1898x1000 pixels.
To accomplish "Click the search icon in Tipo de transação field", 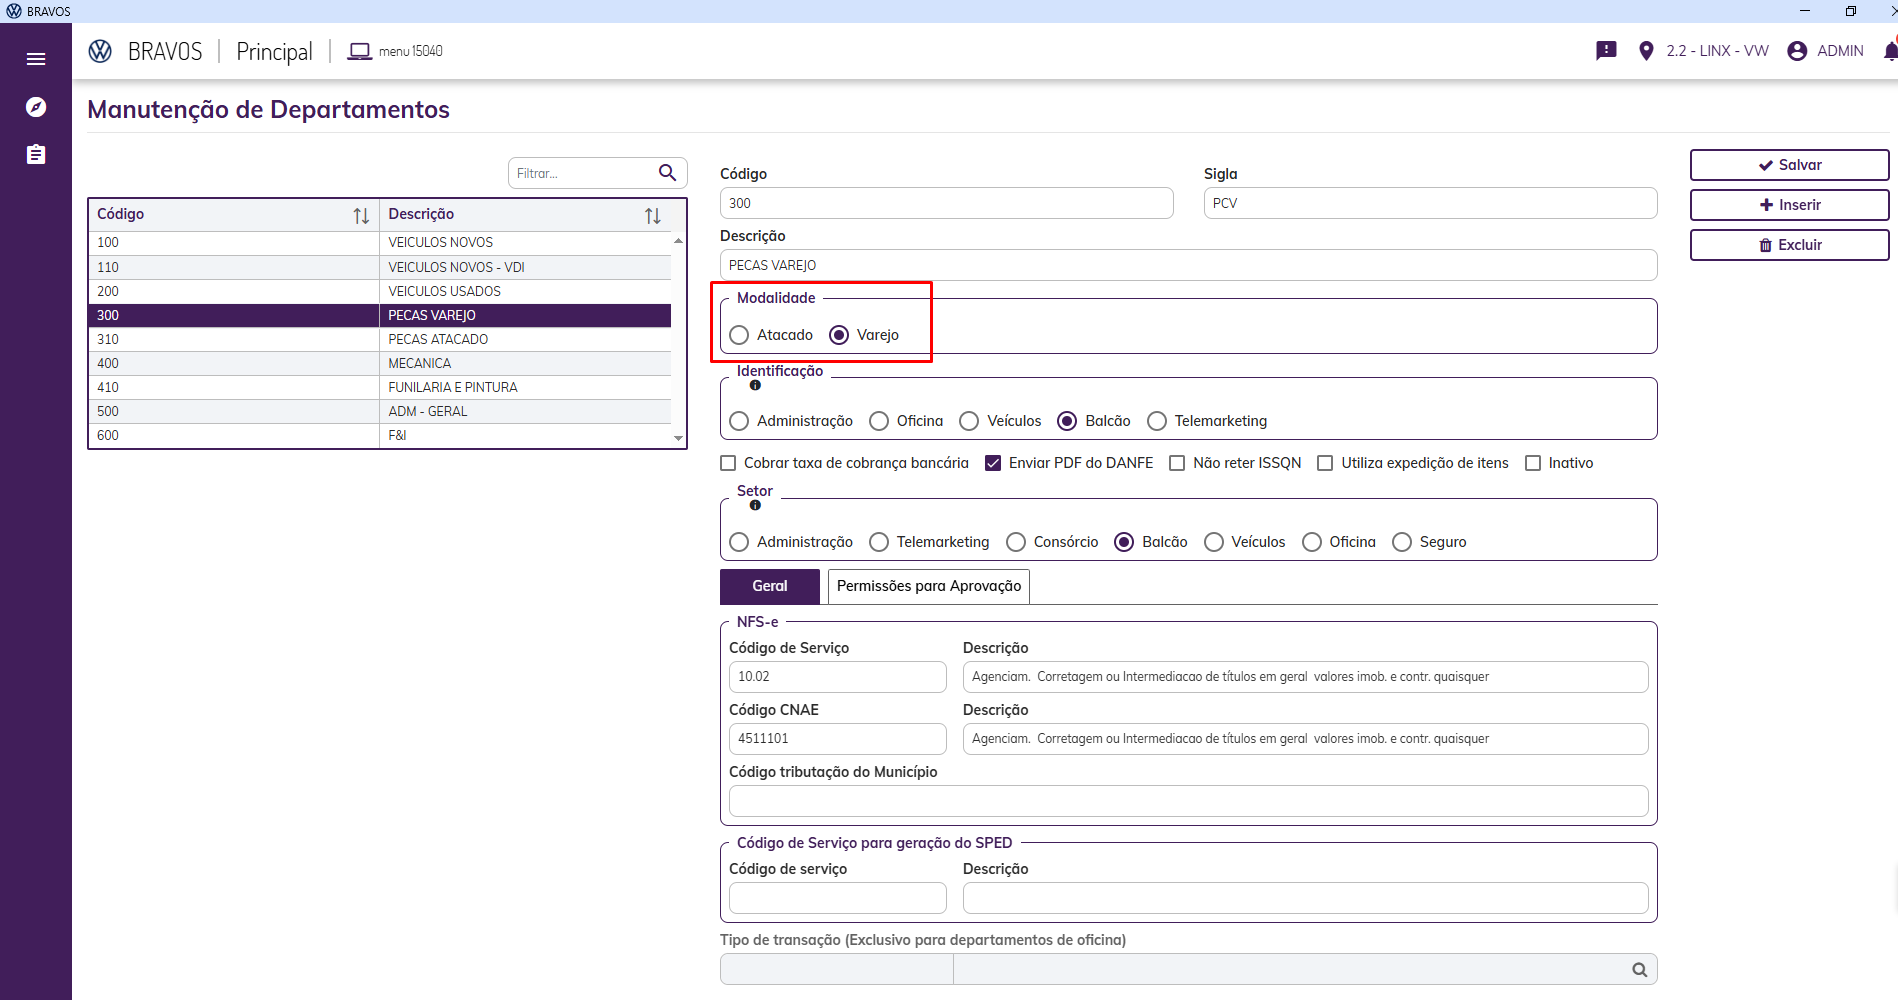I will point(1639,969).
